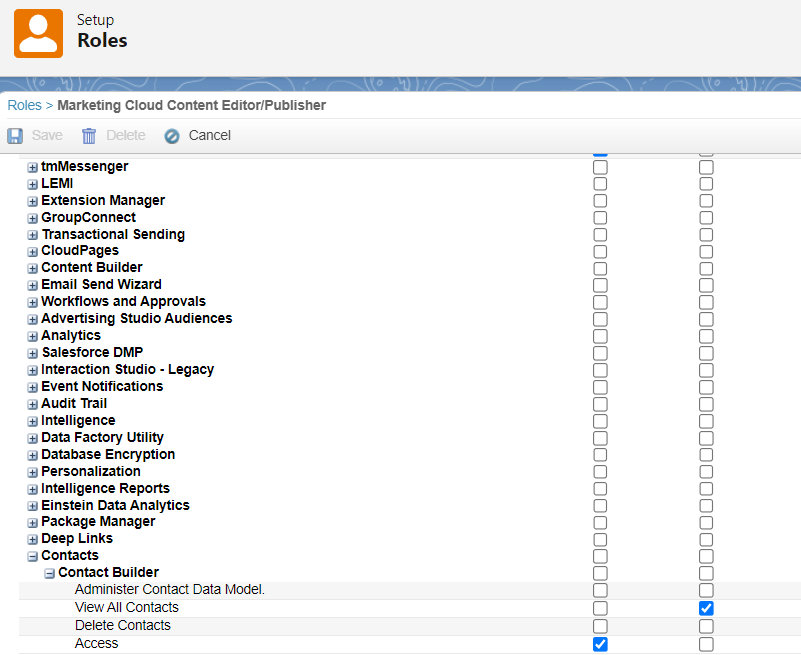Screen dimensions: 801x655
Task: Check first checkbox for Email Send Wizard
Action: coord(600,286)
